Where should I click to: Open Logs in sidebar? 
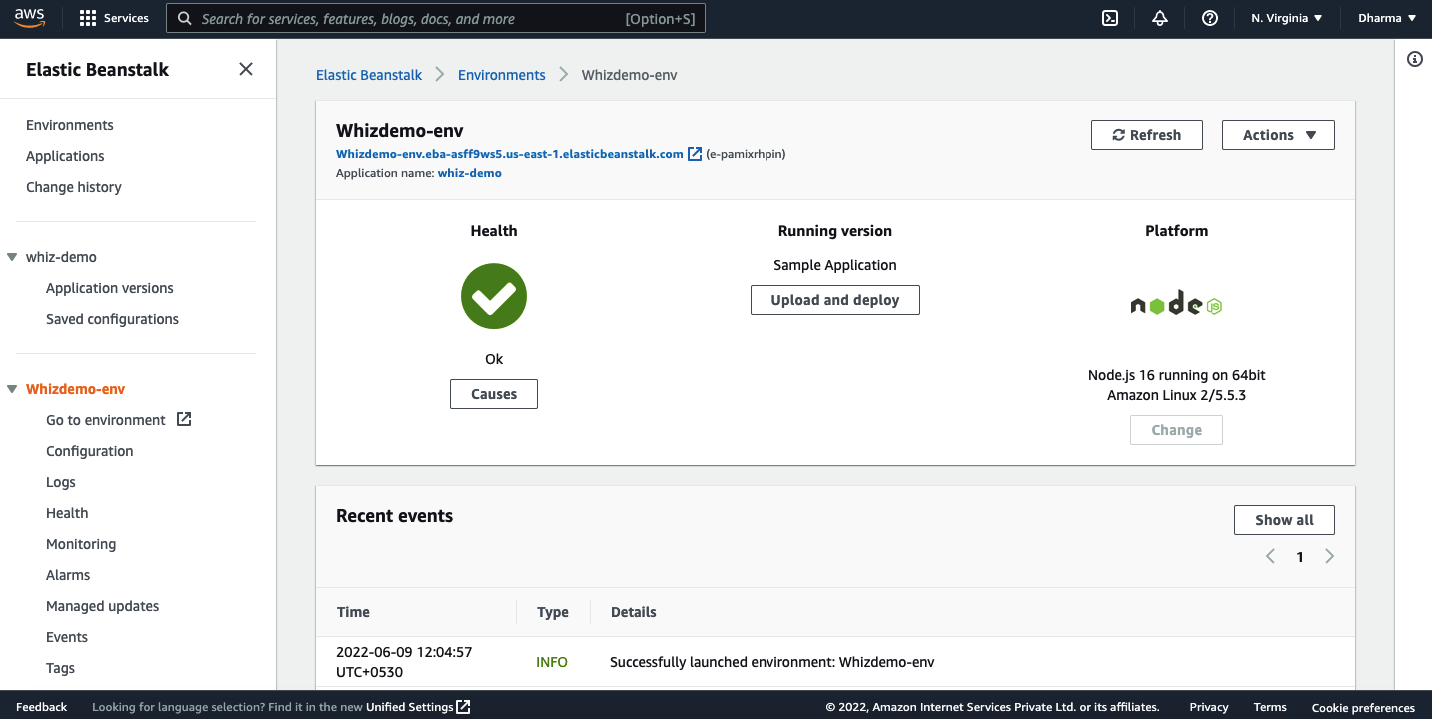pos(61,482)
